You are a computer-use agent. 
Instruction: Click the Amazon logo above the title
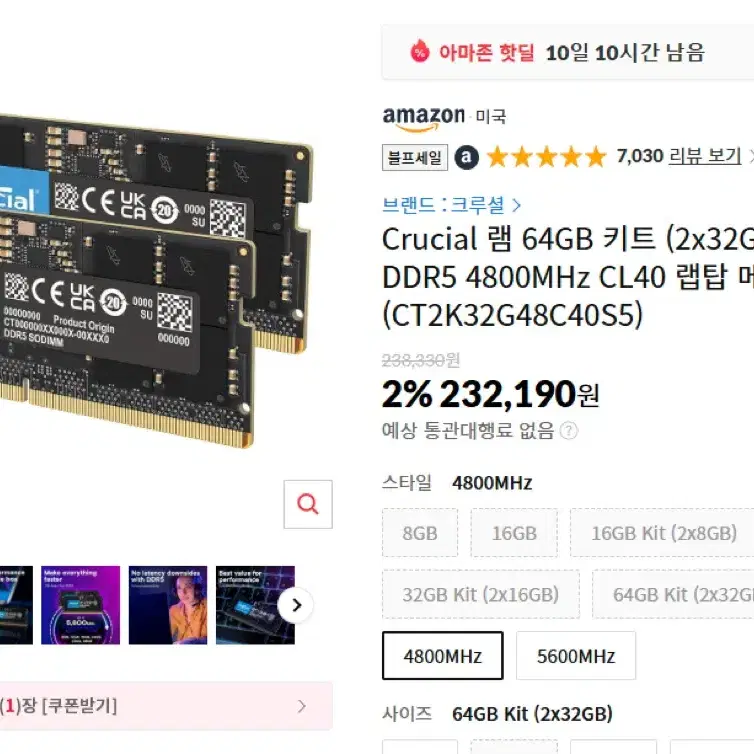[x=424, y=118]
